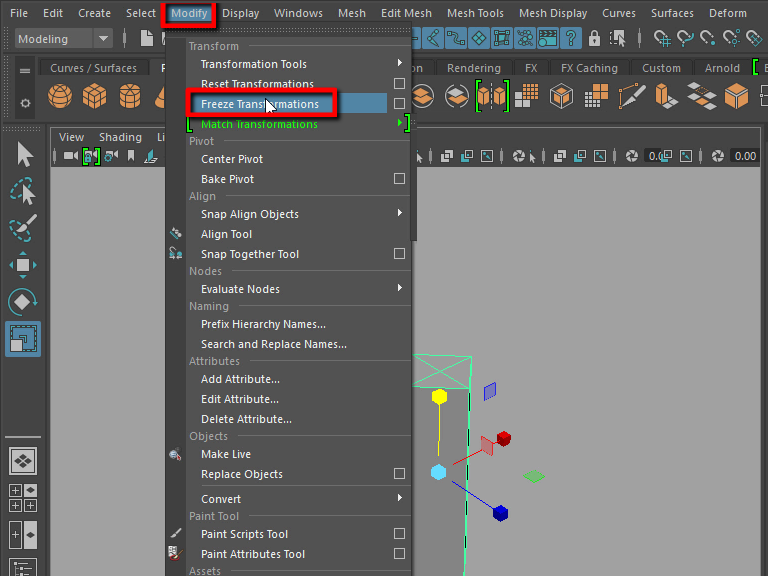Choose Center Pivot from the menu

click(x=232, y=159)
